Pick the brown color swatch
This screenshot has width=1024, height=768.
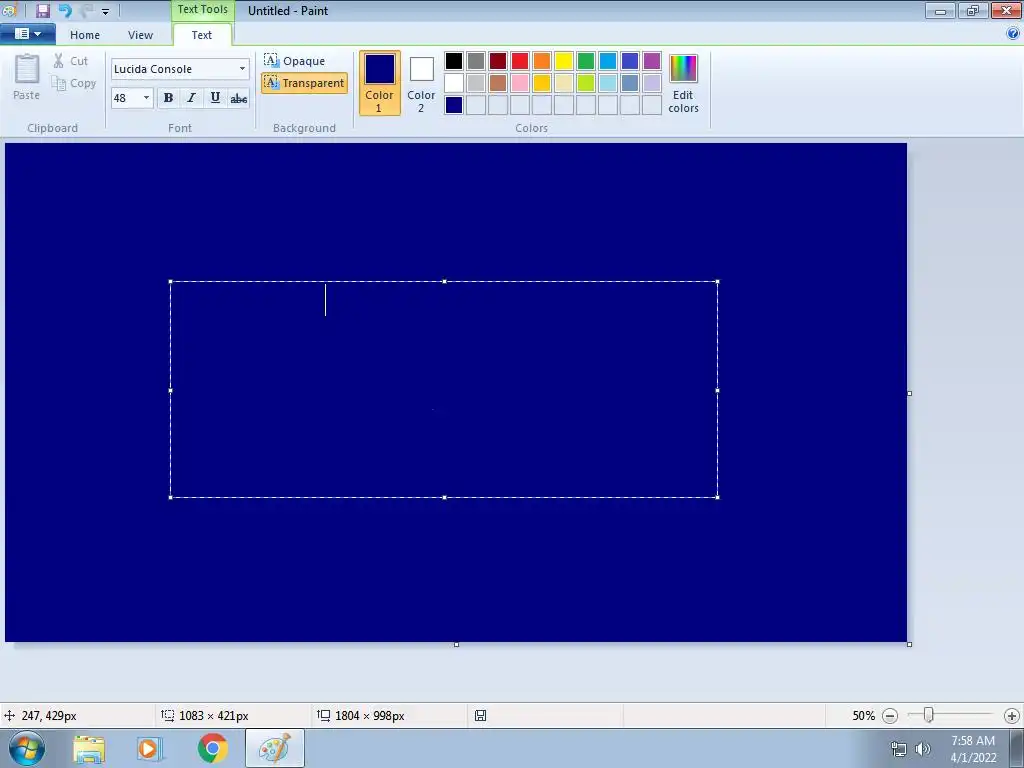pyautogui.click(x=498, y=83)
